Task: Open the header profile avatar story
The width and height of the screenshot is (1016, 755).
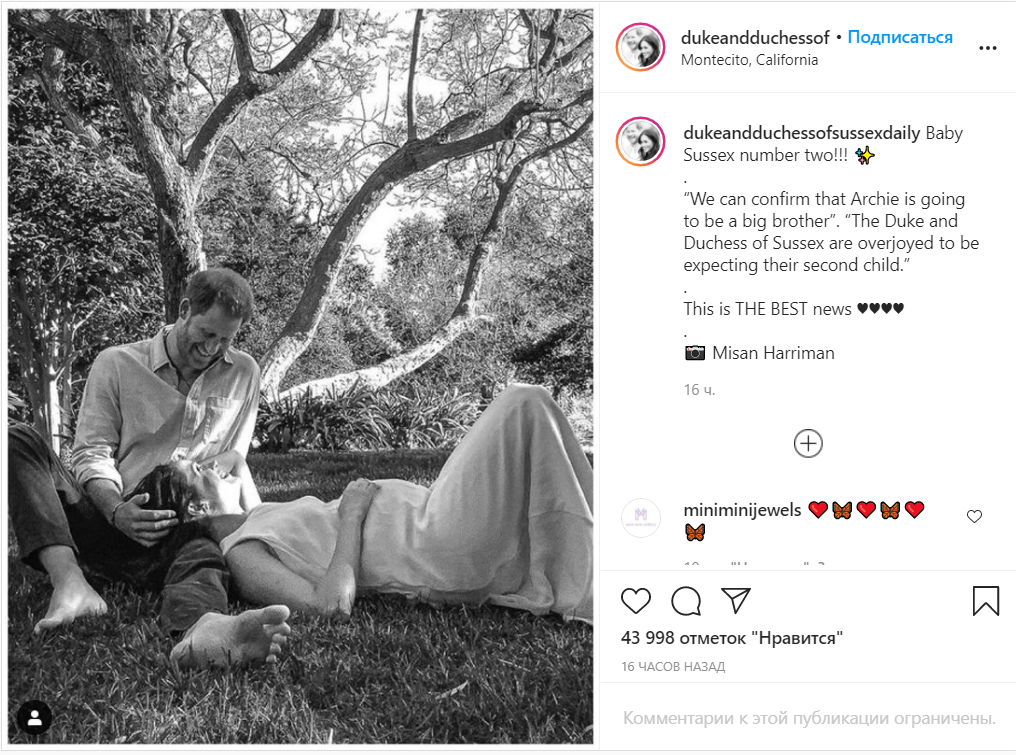Action: click(640, 47)
